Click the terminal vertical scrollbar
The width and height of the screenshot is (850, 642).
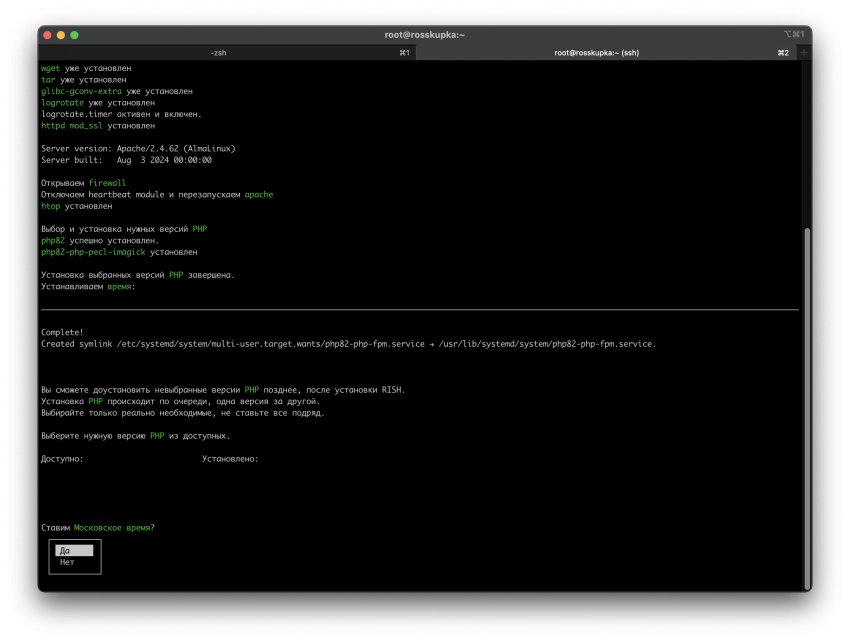click(807, 407)
